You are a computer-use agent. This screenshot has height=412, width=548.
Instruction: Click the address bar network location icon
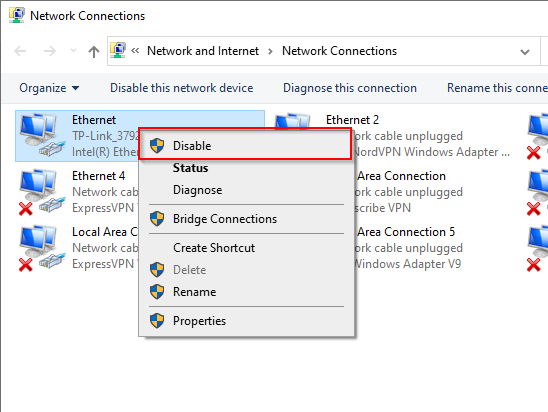coord(118,51)
